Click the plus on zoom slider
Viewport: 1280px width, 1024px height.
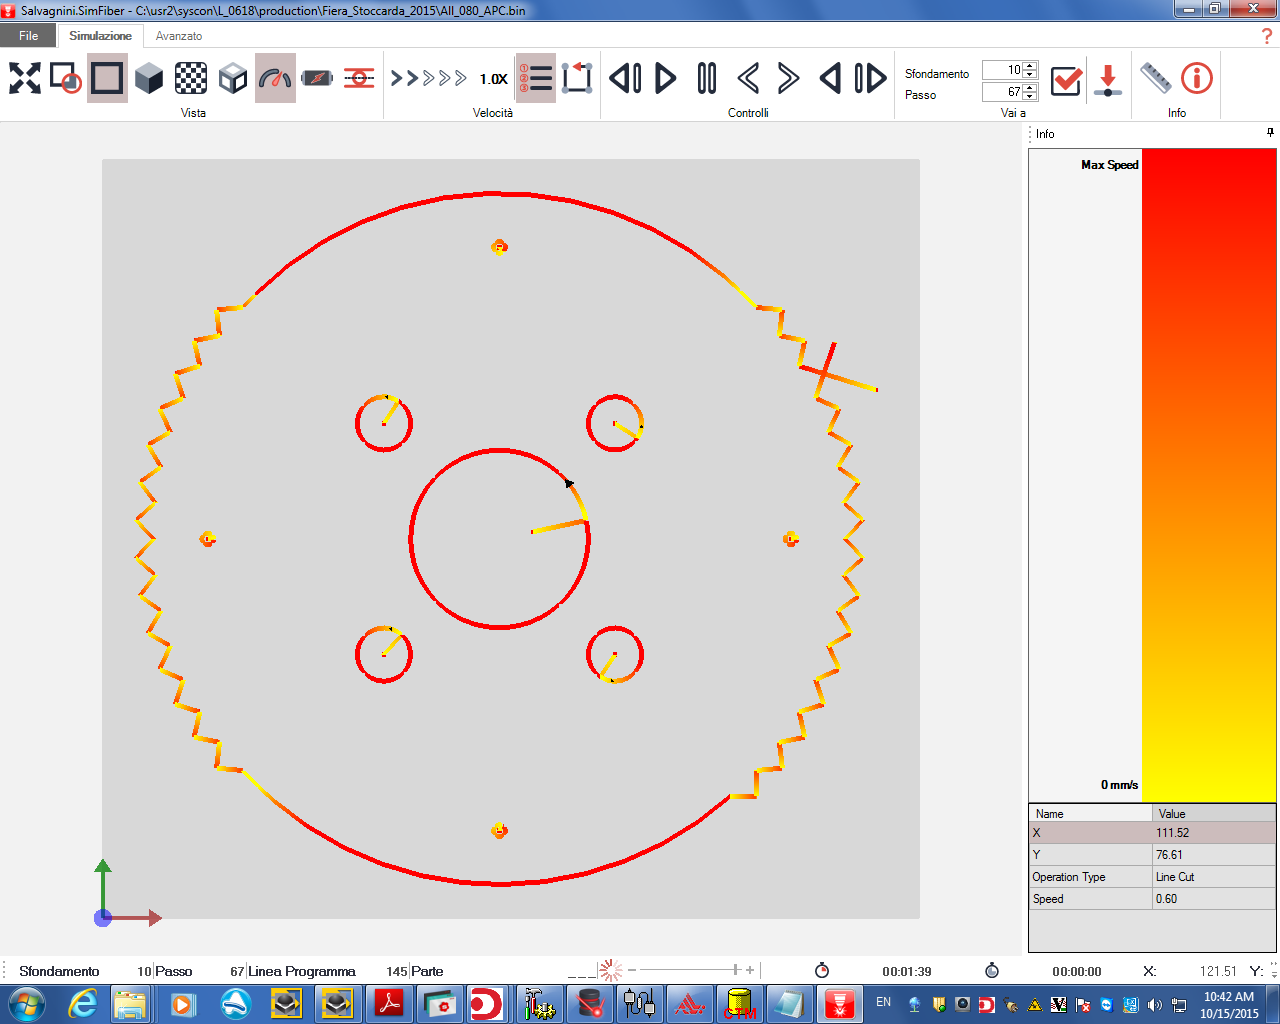pyautogui.click(x=750, y=970)
